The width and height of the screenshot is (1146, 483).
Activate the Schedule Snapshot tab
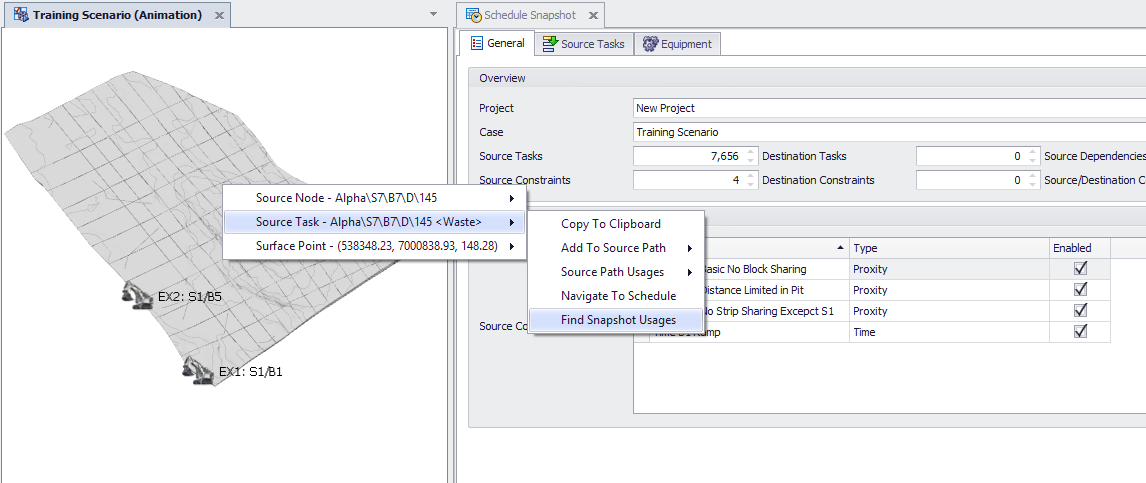click(531, 15)
